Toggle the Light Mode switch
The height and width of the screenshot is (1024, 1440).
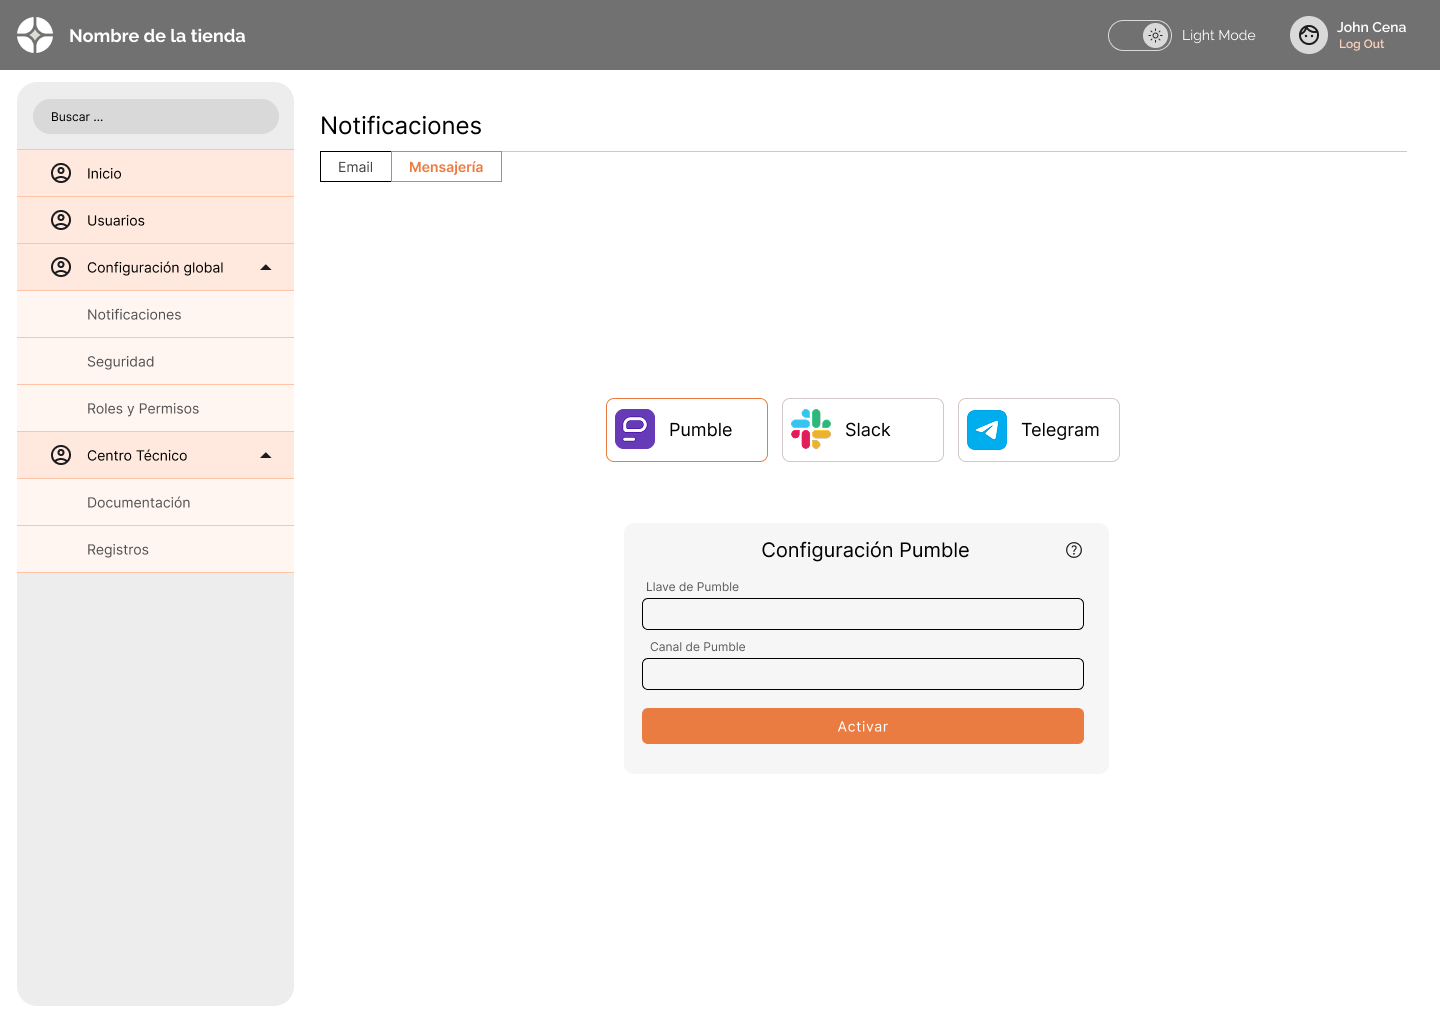(1140, 35)
